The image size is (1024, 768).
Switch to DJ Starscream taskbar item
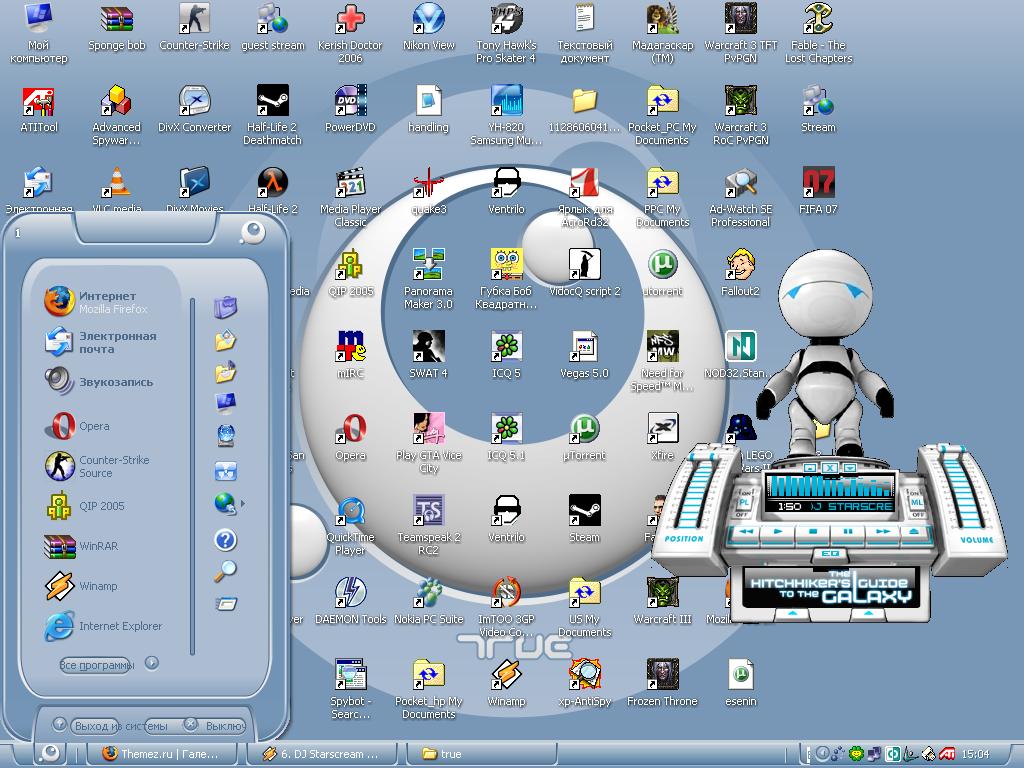pos(321,753)
